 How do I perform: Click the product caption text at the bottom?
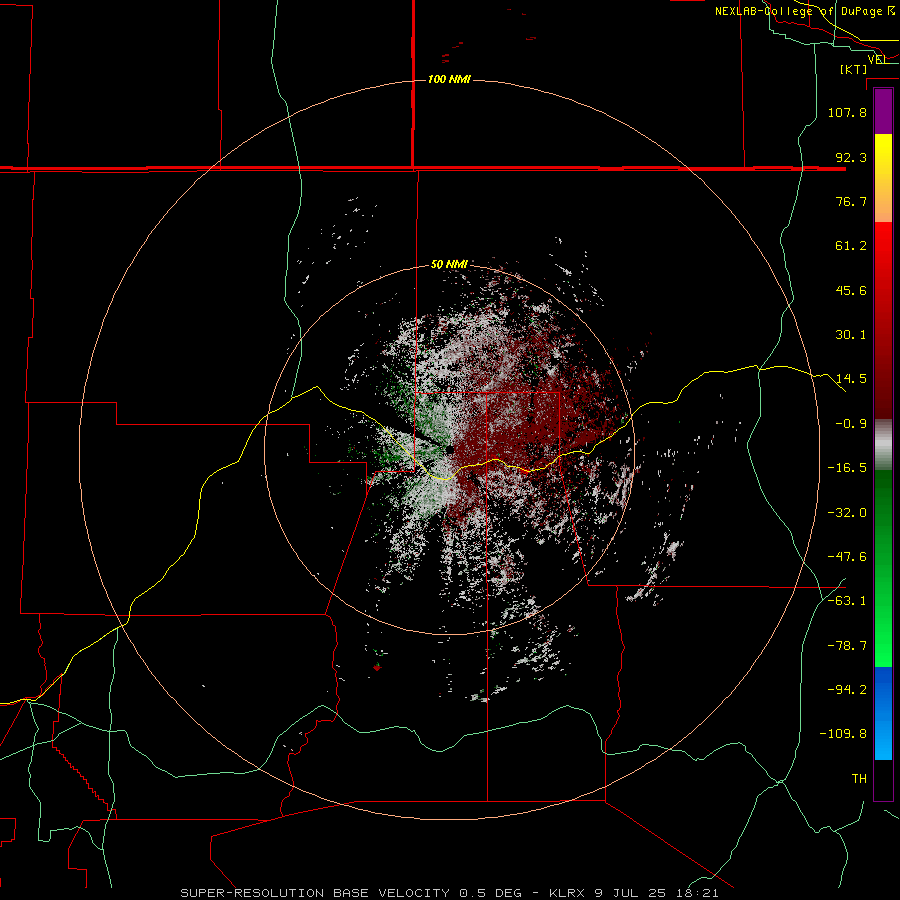(x=449, y=893)
